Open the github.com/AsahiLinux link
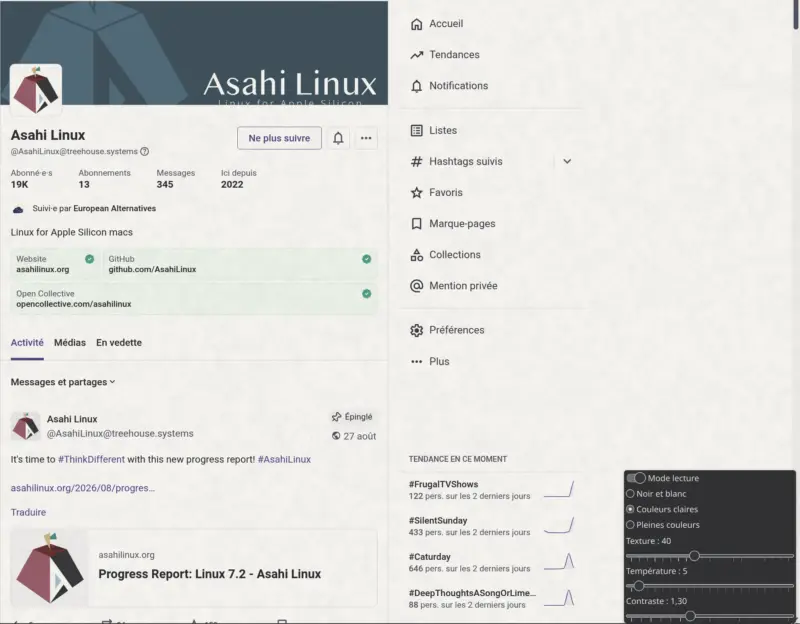800x624 pixels. coord(152,269)
